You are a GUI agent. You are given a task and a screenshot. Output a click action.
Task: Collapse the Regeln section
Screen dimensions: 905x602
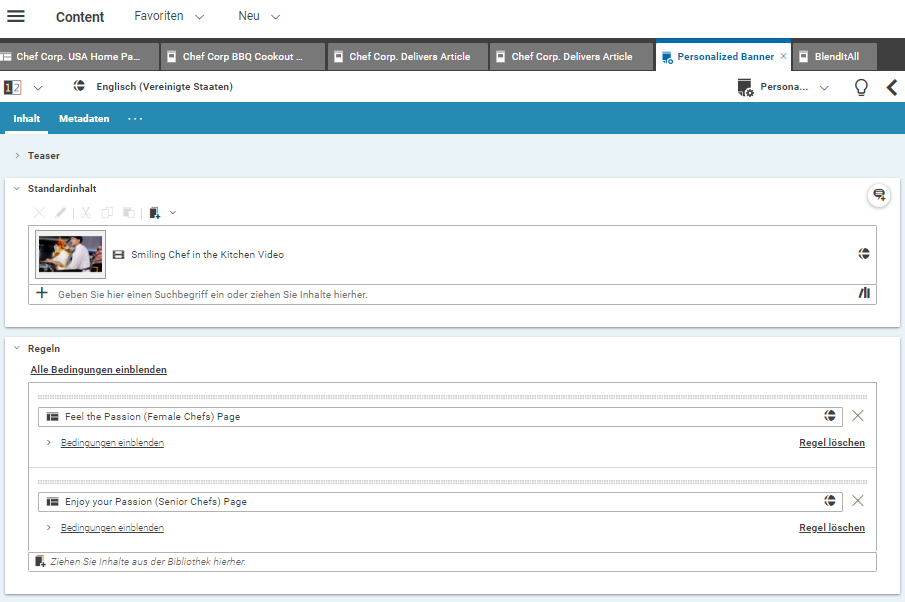[x=18, y=349]
